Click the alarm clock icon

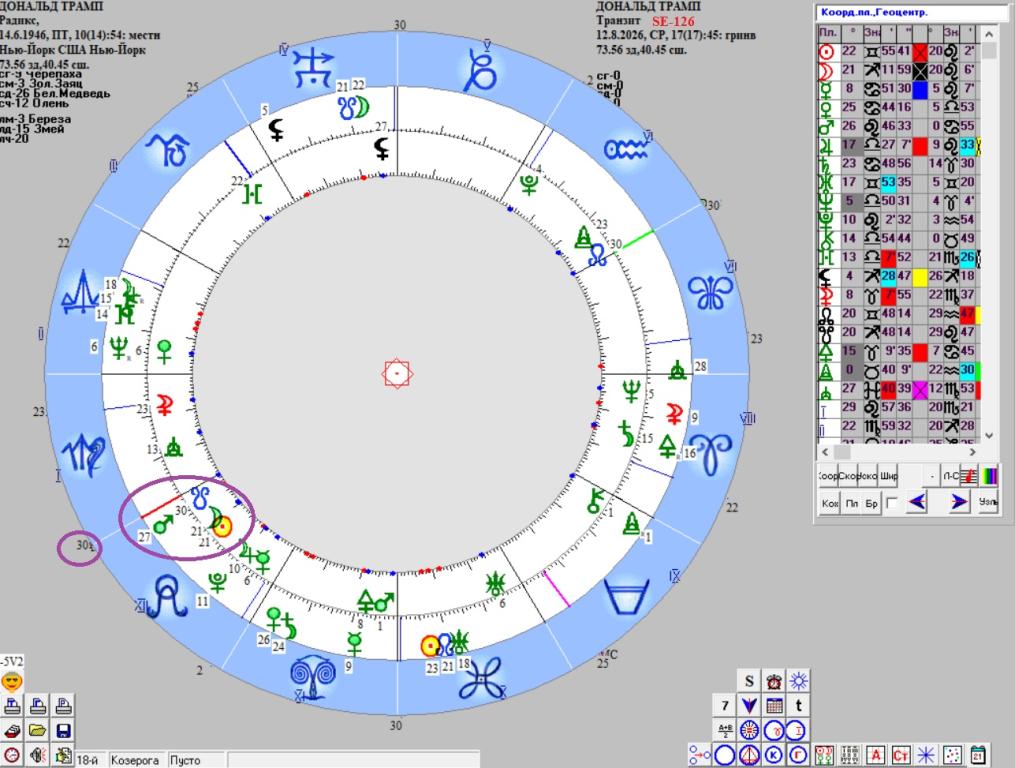coord(774,681)
